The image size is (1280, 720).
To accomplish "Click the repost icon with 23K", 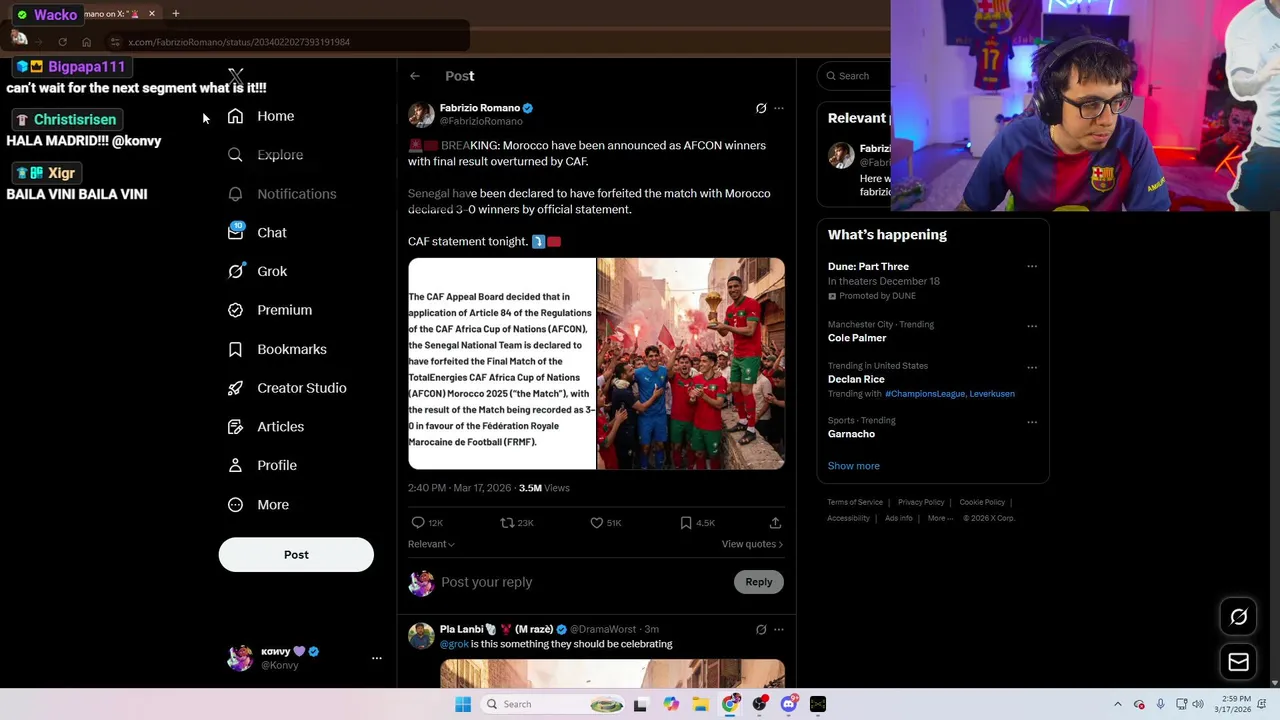I will pos(507,523).
